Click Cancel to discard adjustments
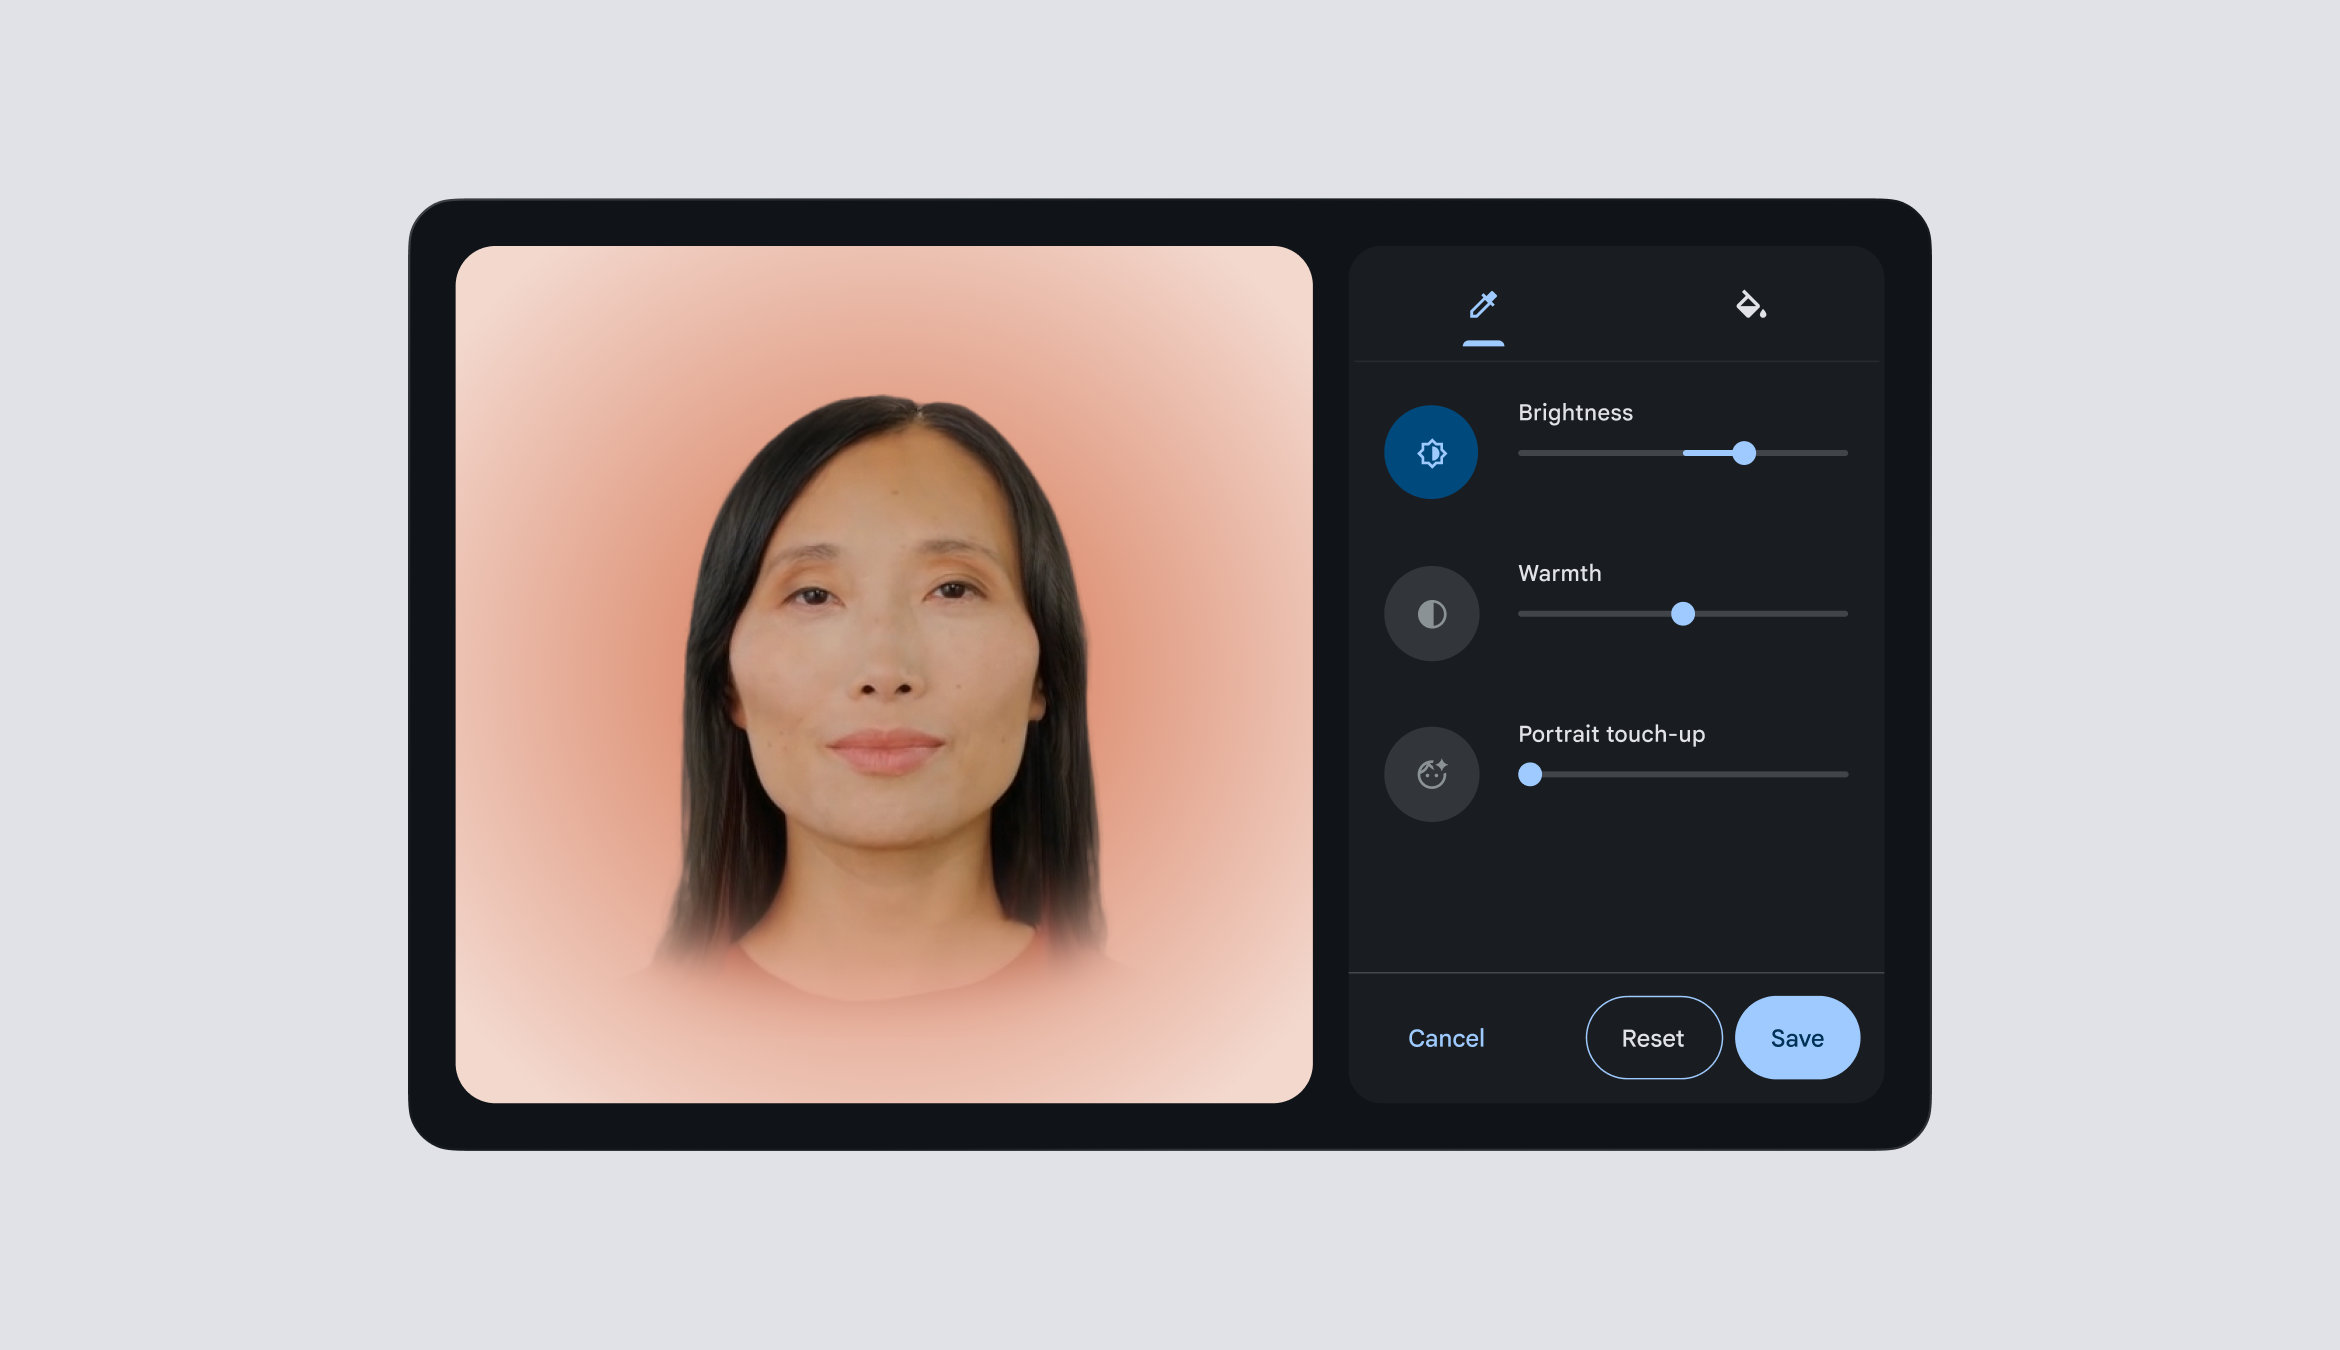 coord(1446,1038)
